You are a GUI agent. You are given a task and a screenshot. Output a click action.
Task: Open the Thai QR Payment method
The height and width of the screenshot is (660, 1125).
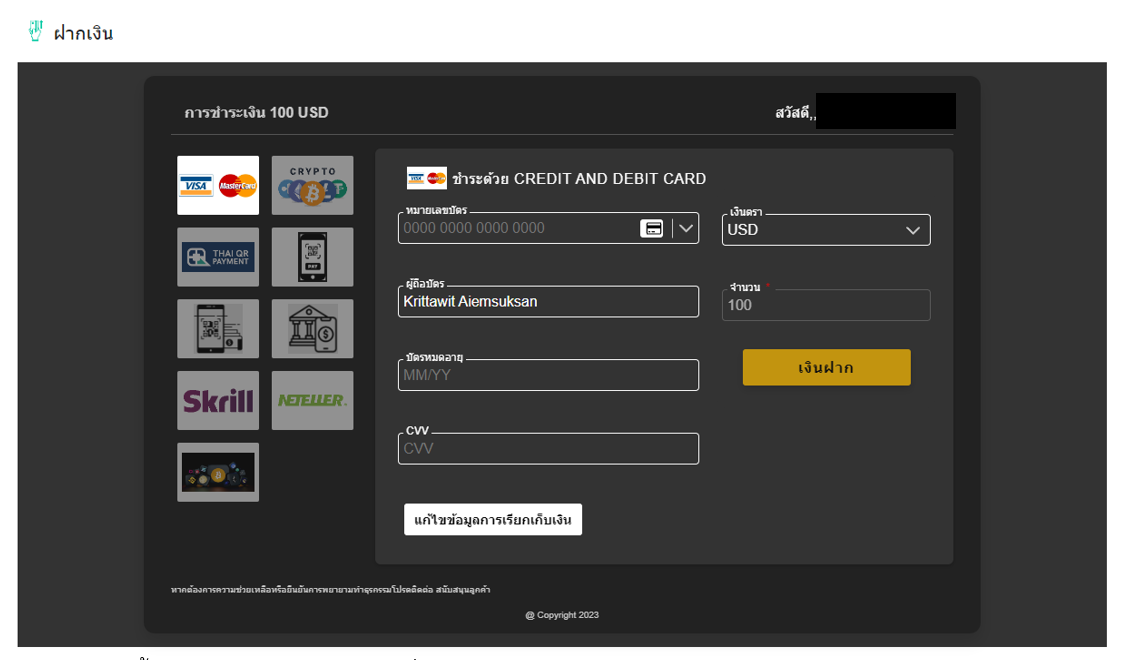(x=217, y=257)
